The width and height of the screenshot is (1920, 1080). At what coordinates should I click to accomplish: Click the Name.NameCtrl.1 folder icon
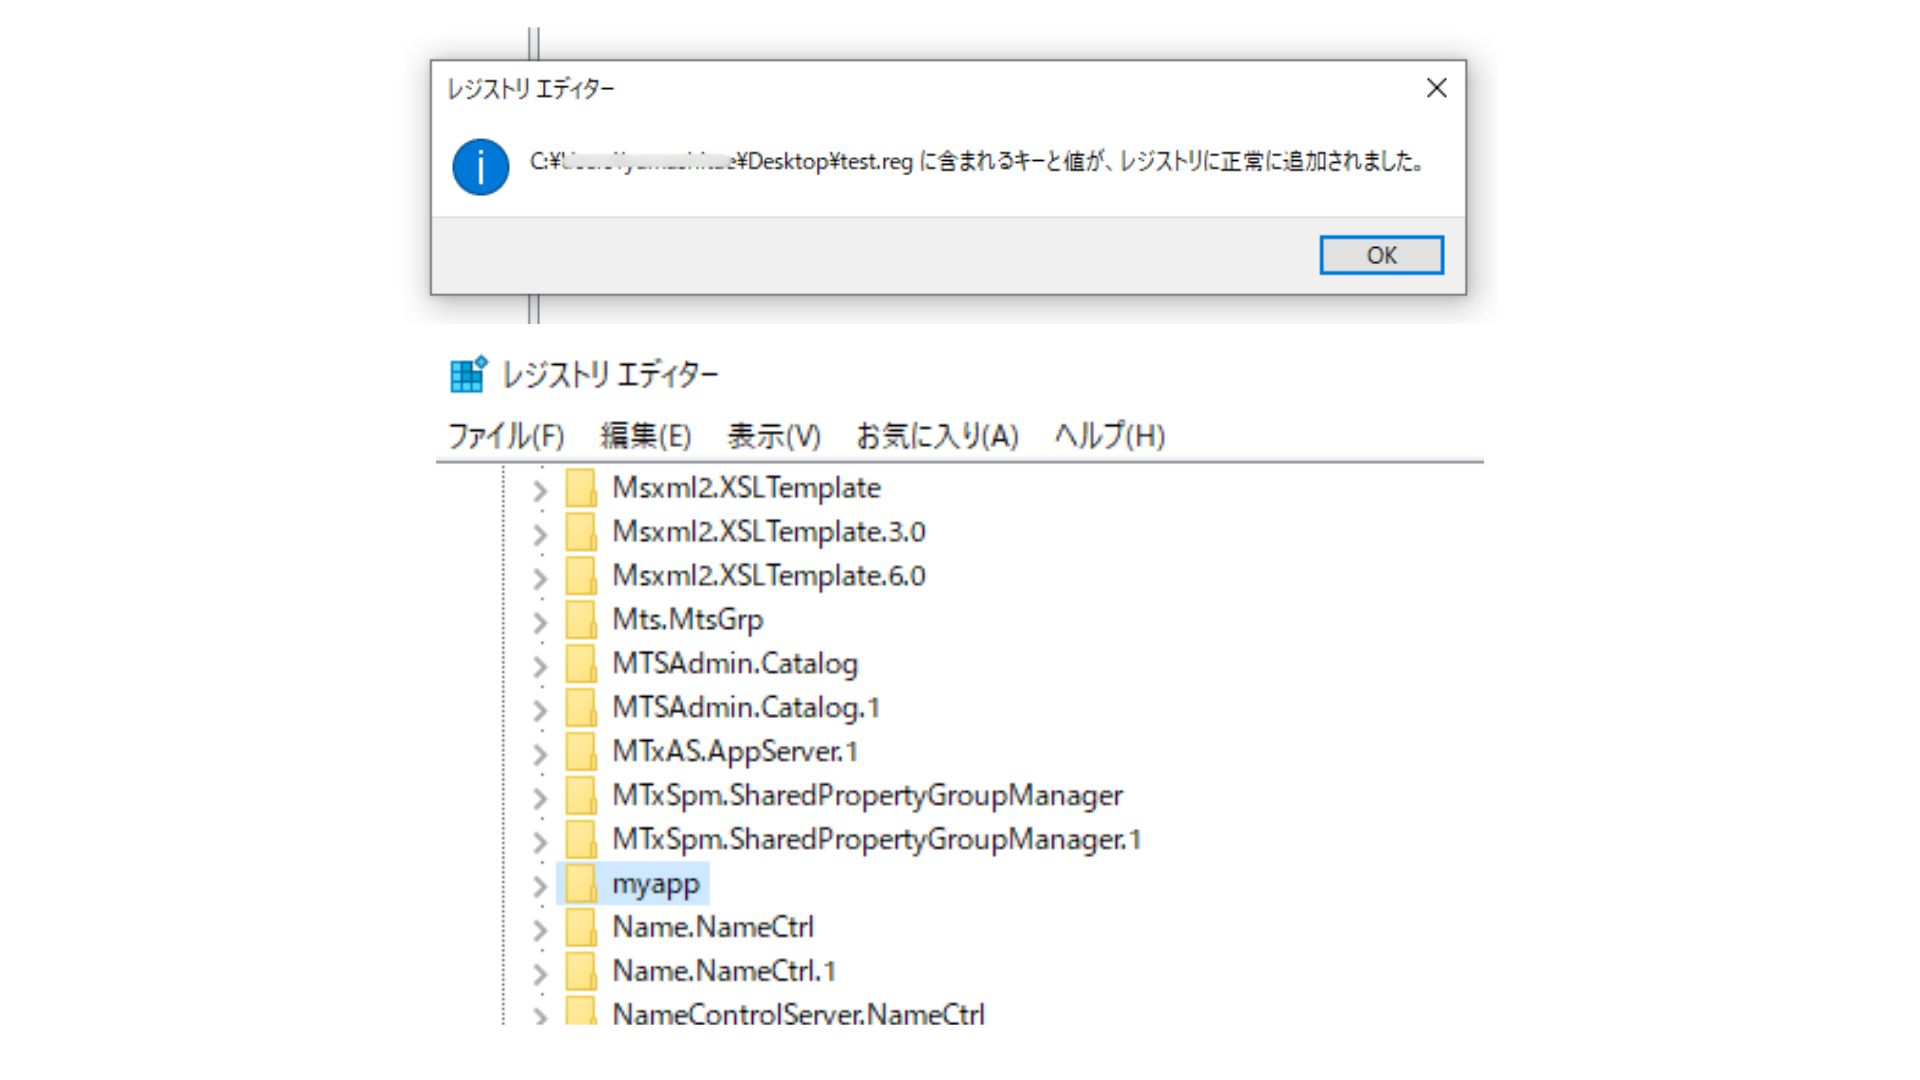point(581,972)
